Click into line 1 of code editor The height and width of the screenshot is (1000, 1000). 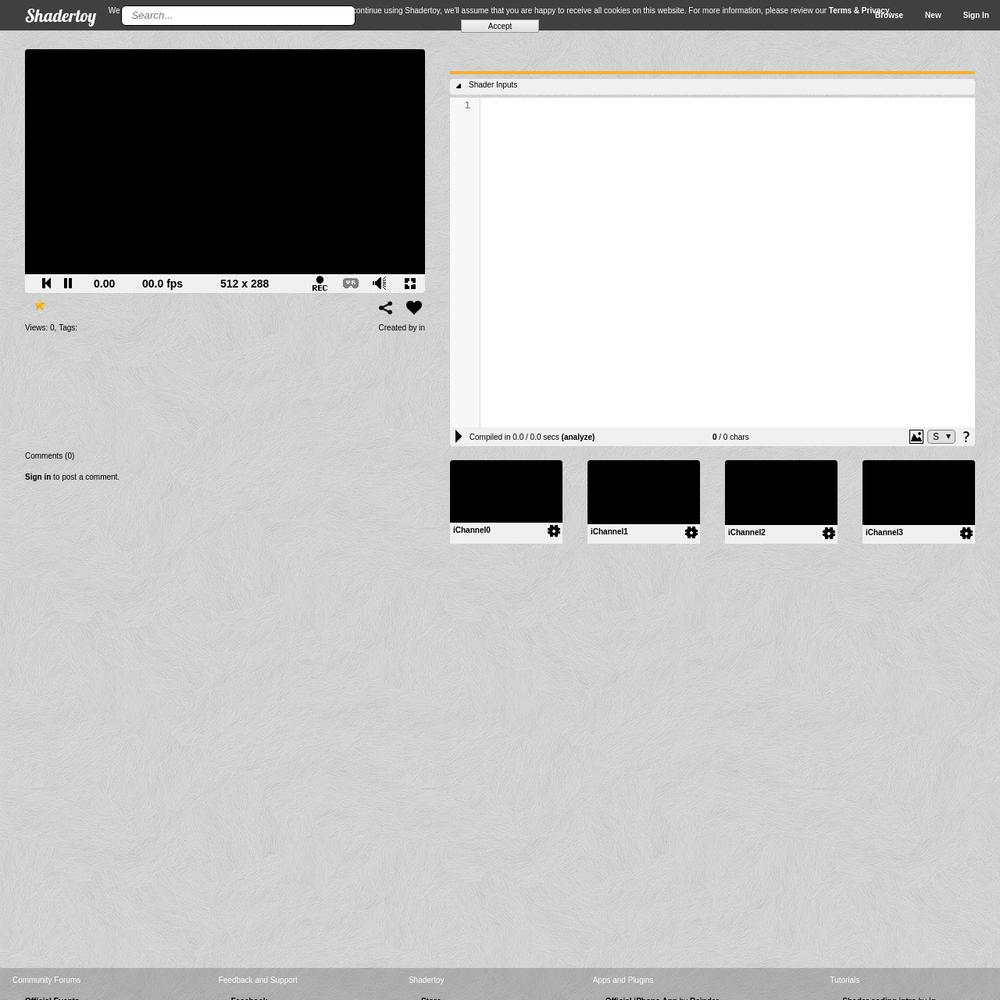tap(727, 105)
